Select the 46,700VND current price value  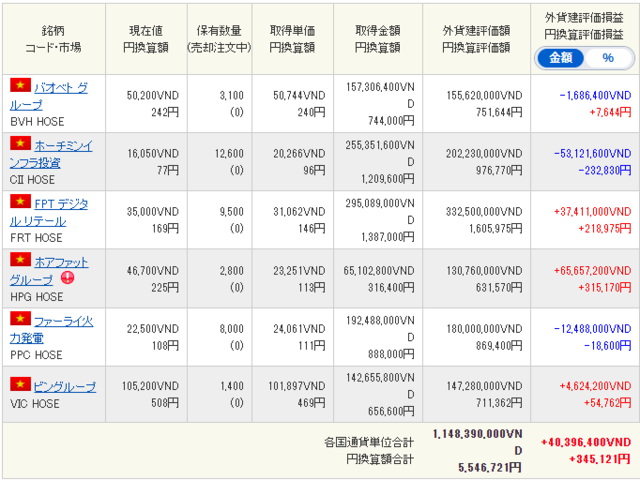pyautogui.click(x=153, y=271)
